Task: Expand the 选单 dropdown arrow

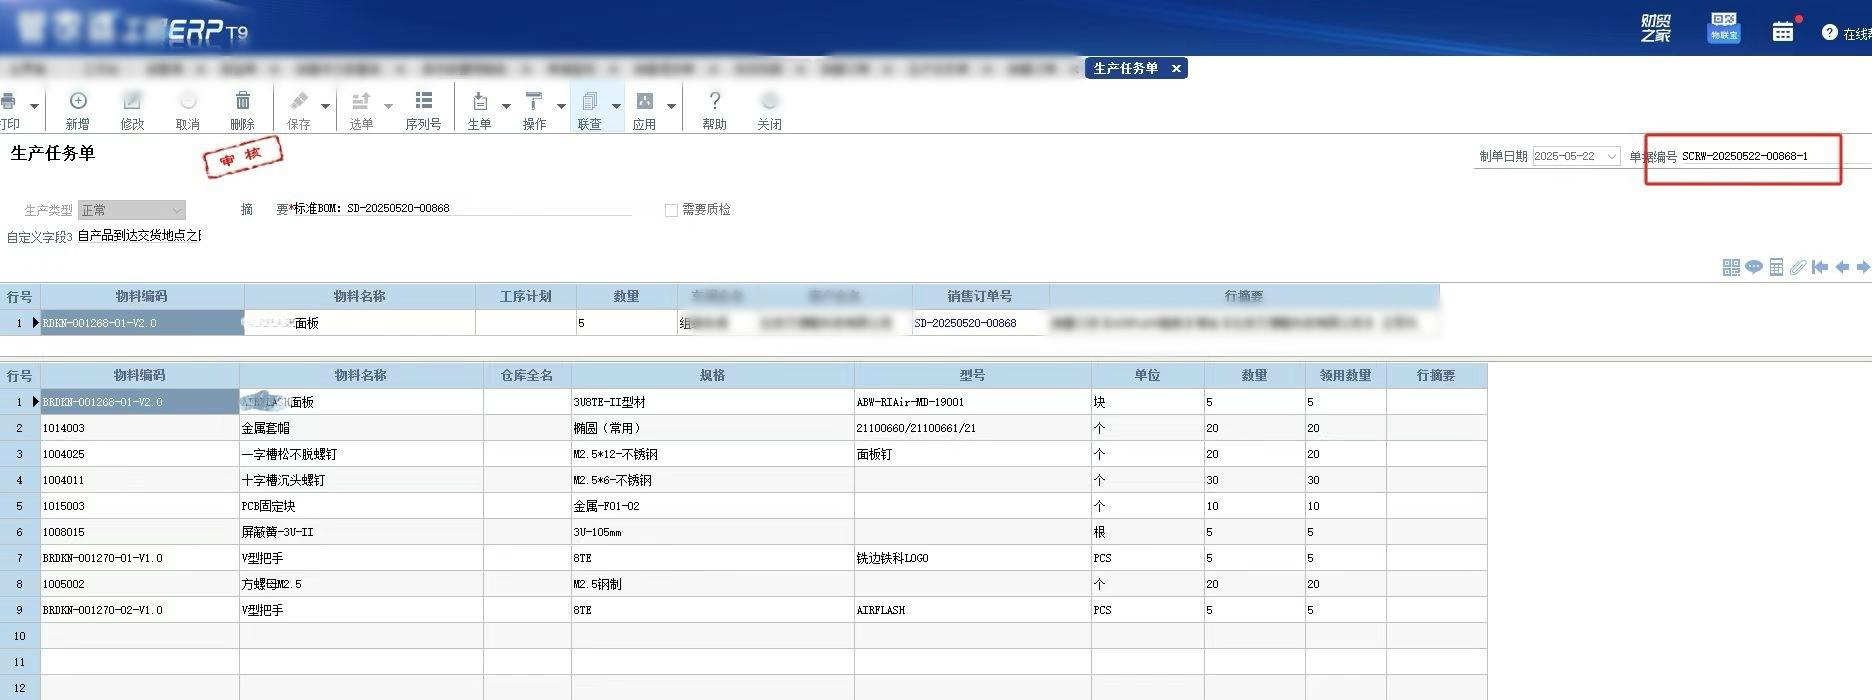Action: pyautogui.click(x=388, y=106)
